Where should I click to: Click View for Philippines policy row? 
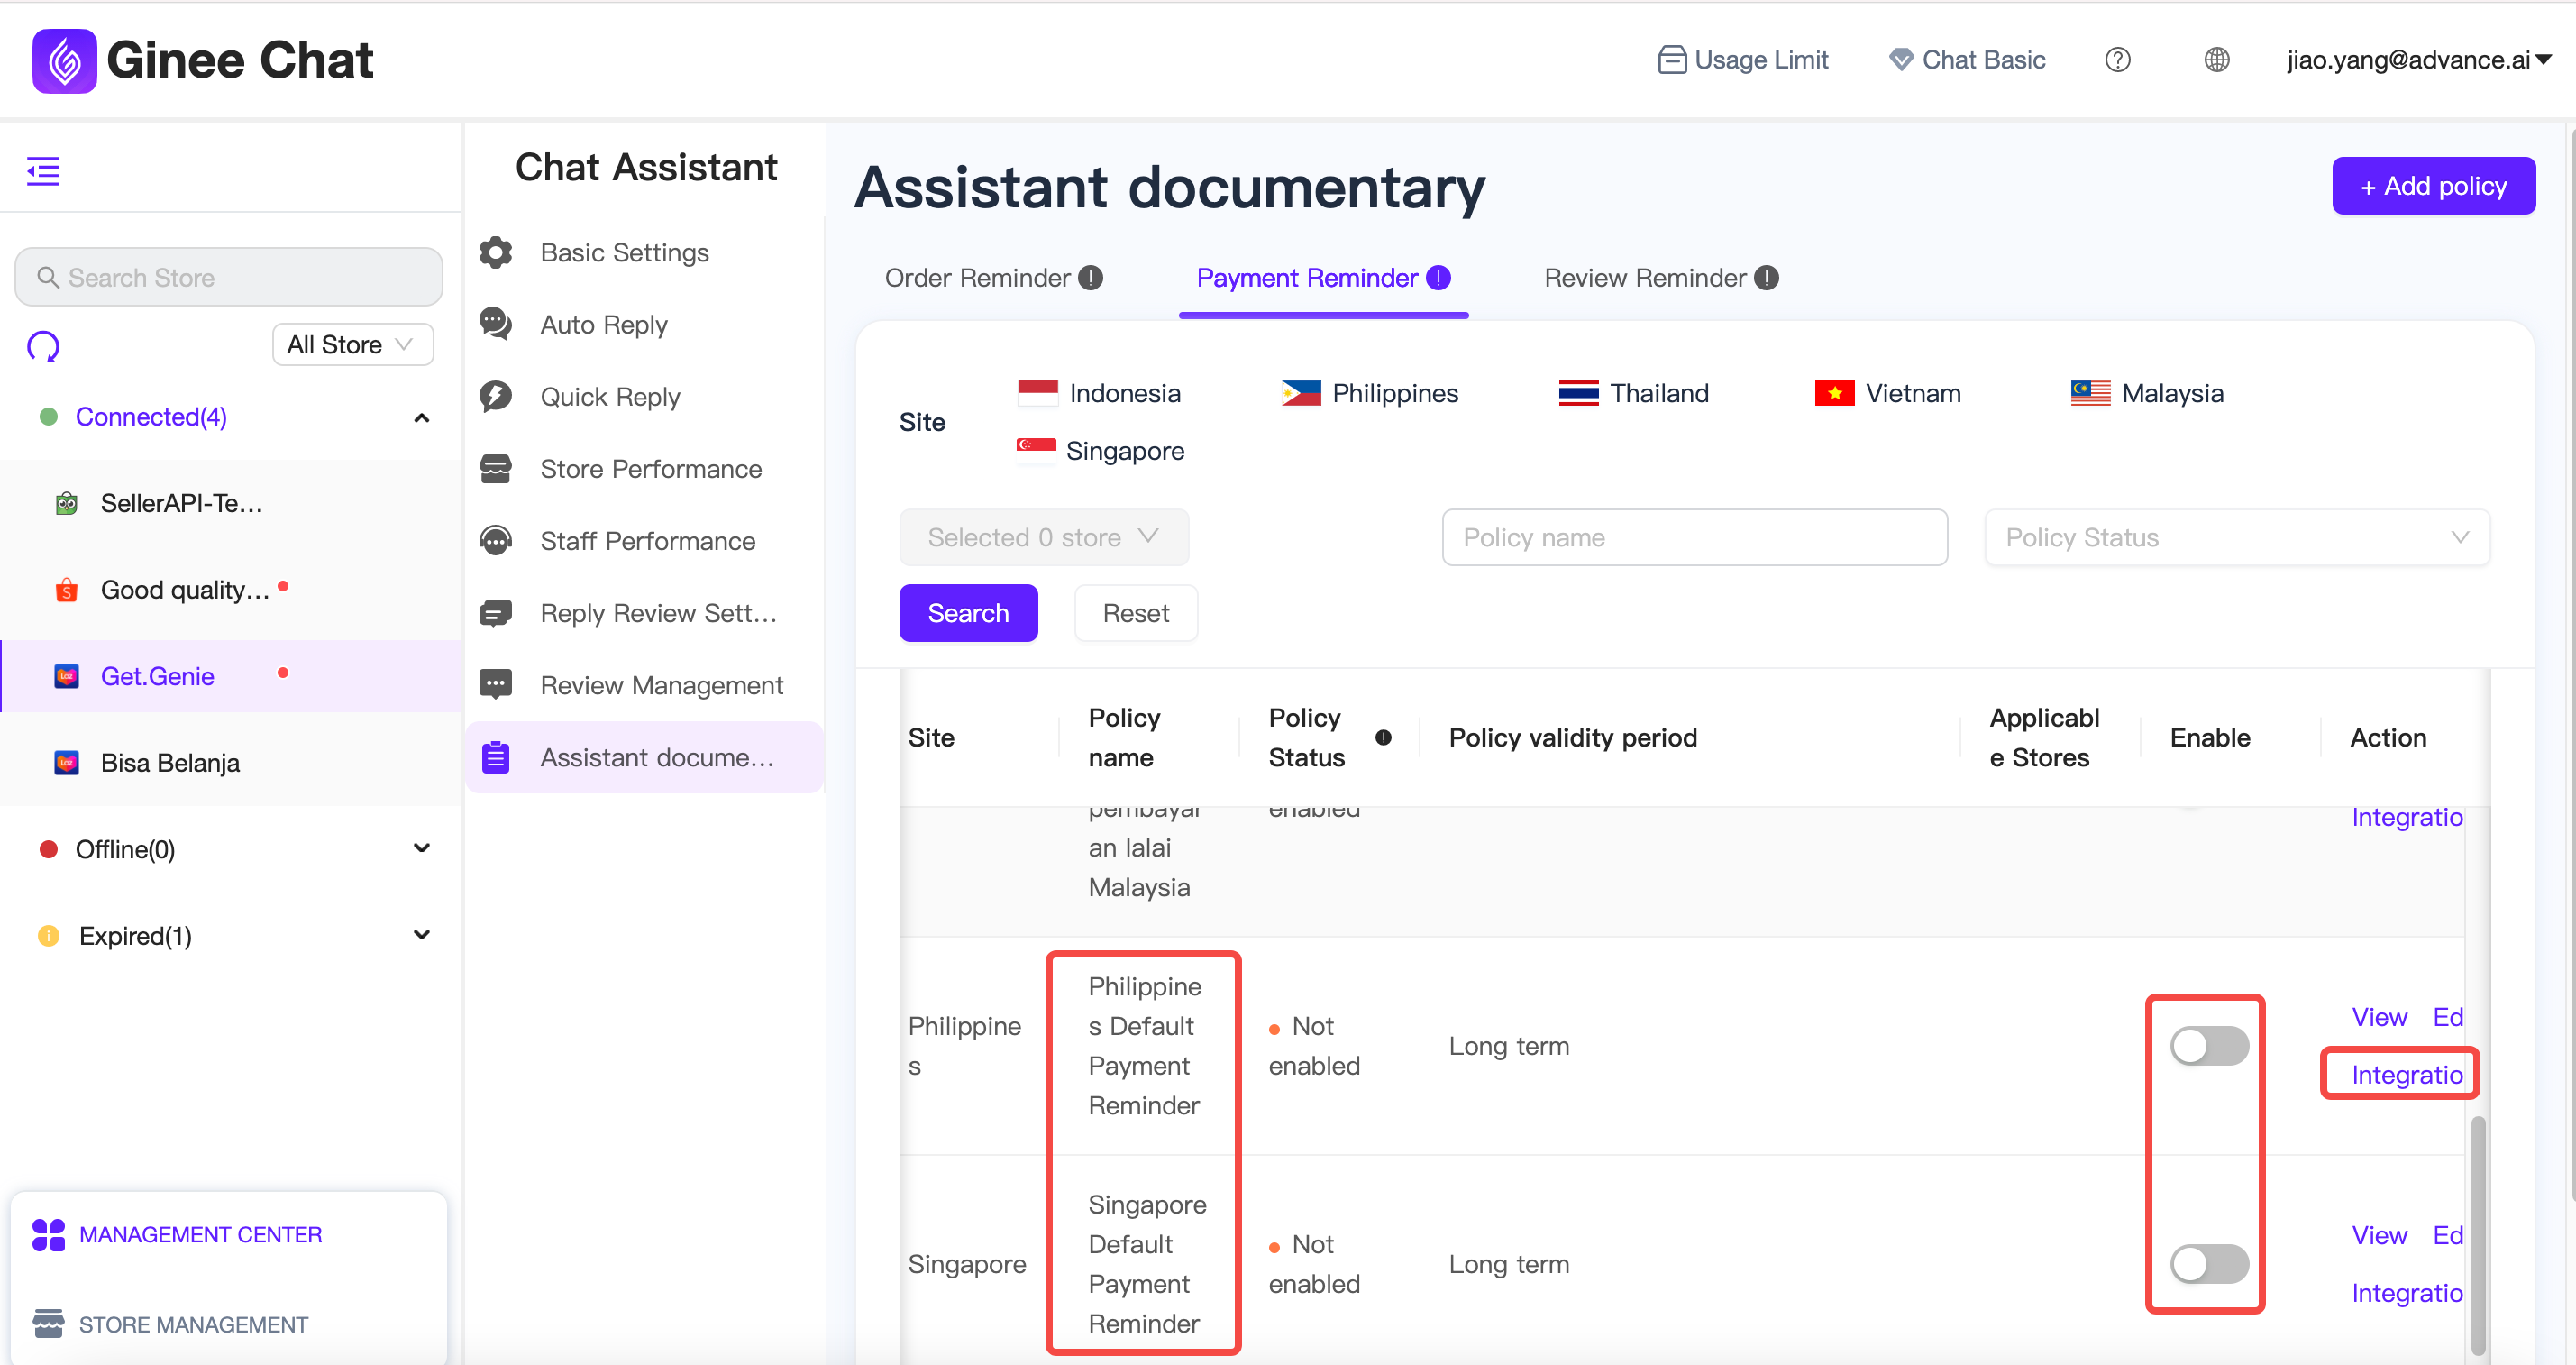(x=2379, y=1017)
